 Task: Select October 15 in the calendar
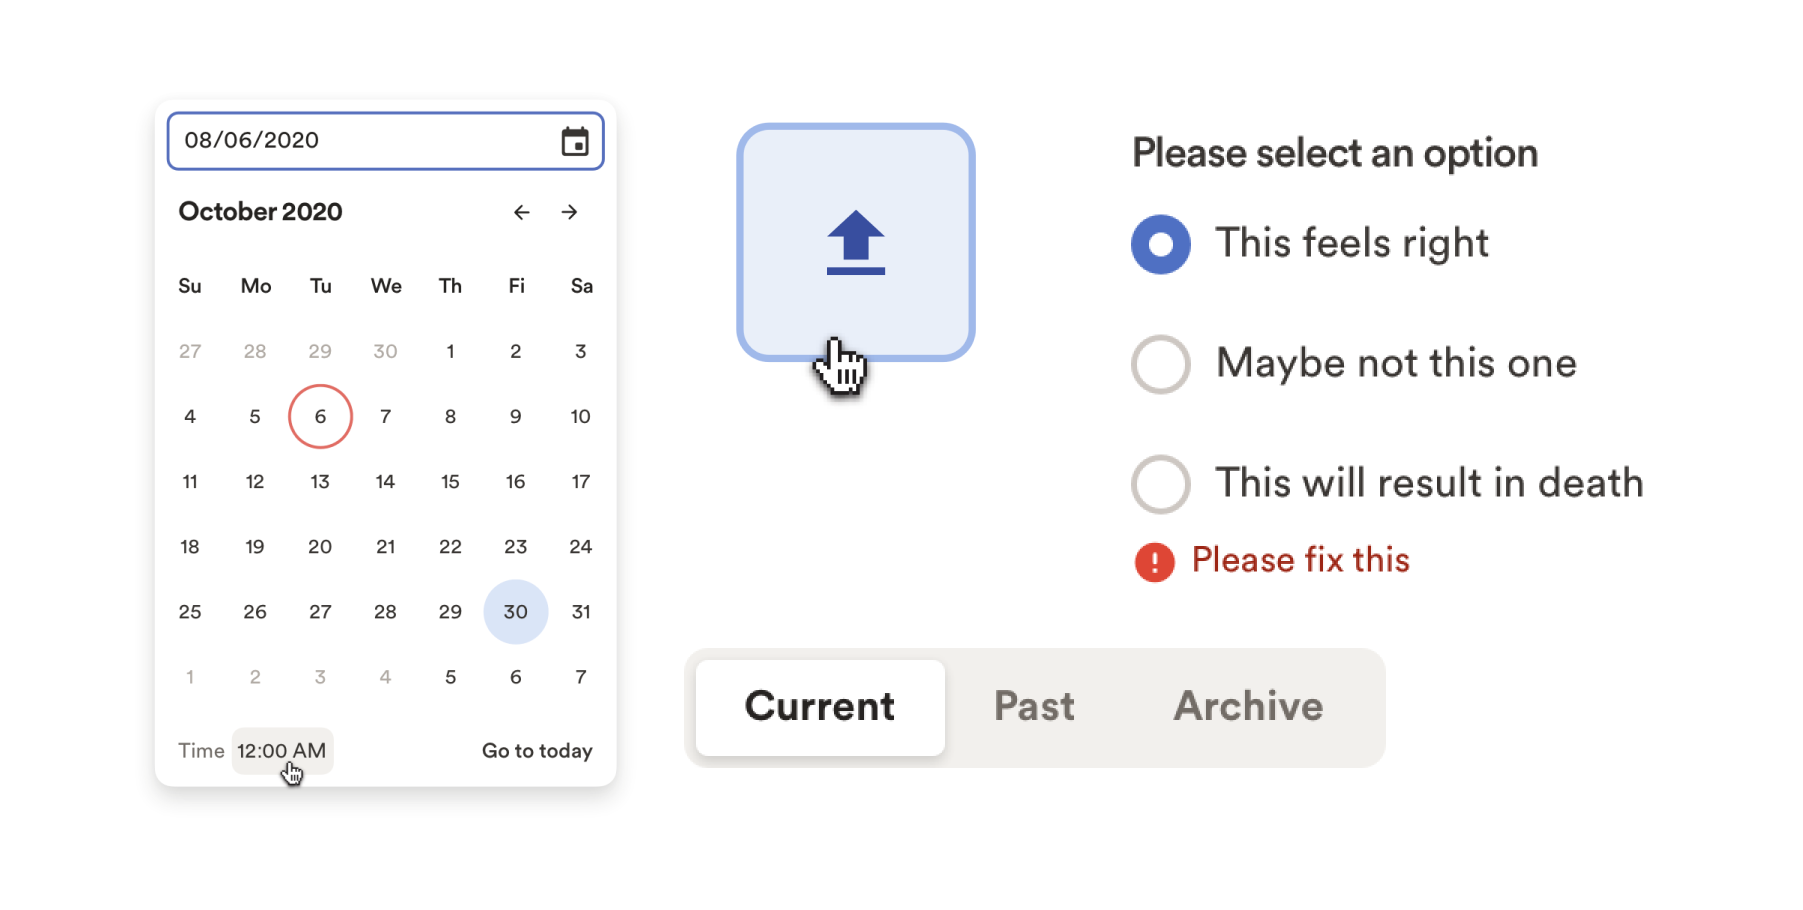[x=450, y=481]
